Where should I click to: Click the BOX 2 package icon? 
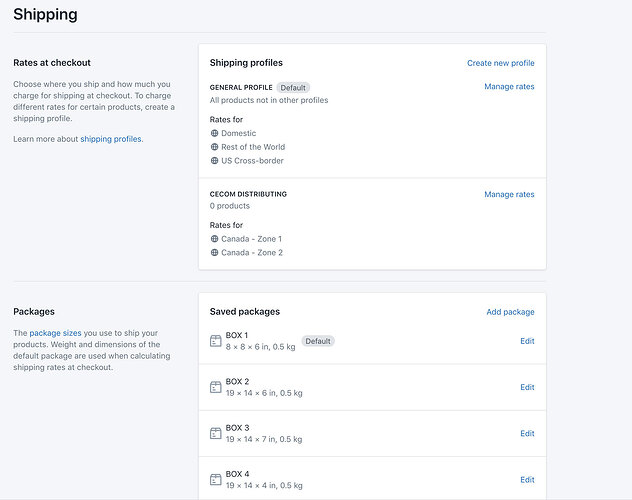215,387
